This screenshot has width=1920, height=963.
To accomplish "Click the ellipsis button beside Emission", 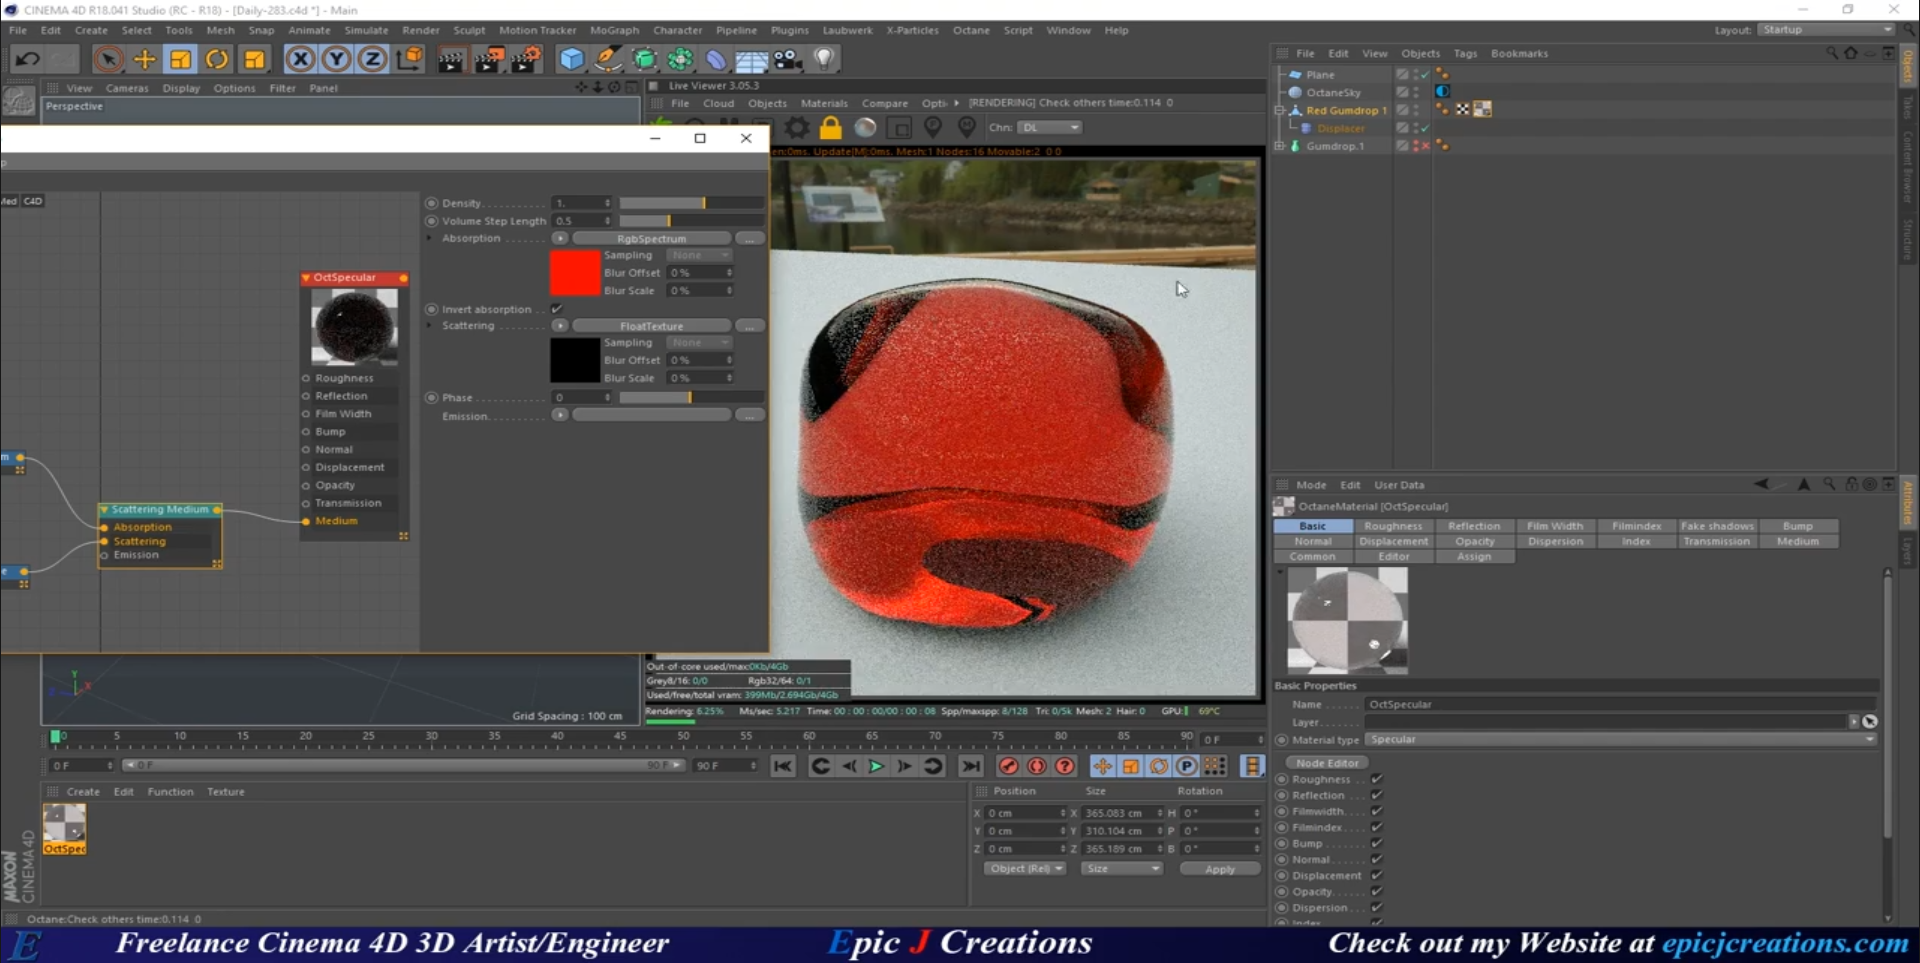I will coord(750,415).
